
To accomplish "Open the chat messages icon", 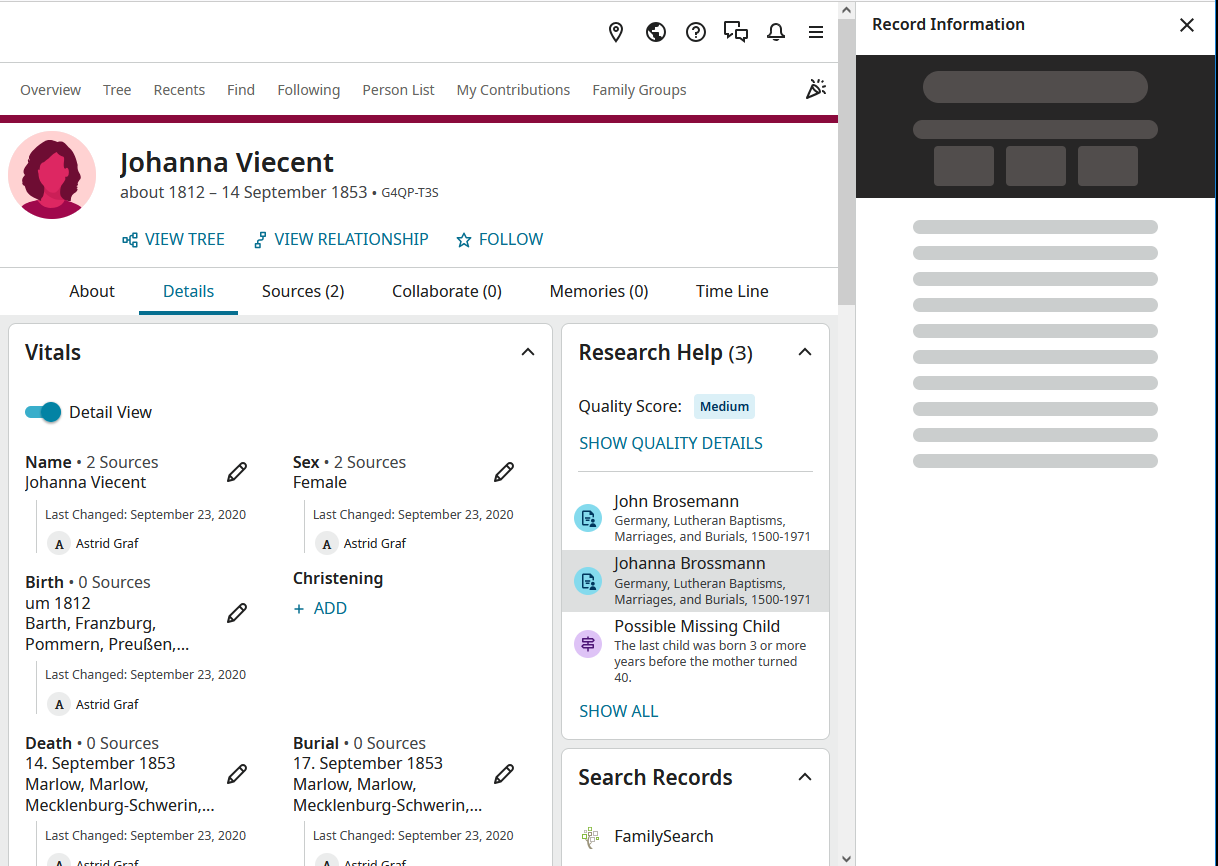I will tap(736, 32).
